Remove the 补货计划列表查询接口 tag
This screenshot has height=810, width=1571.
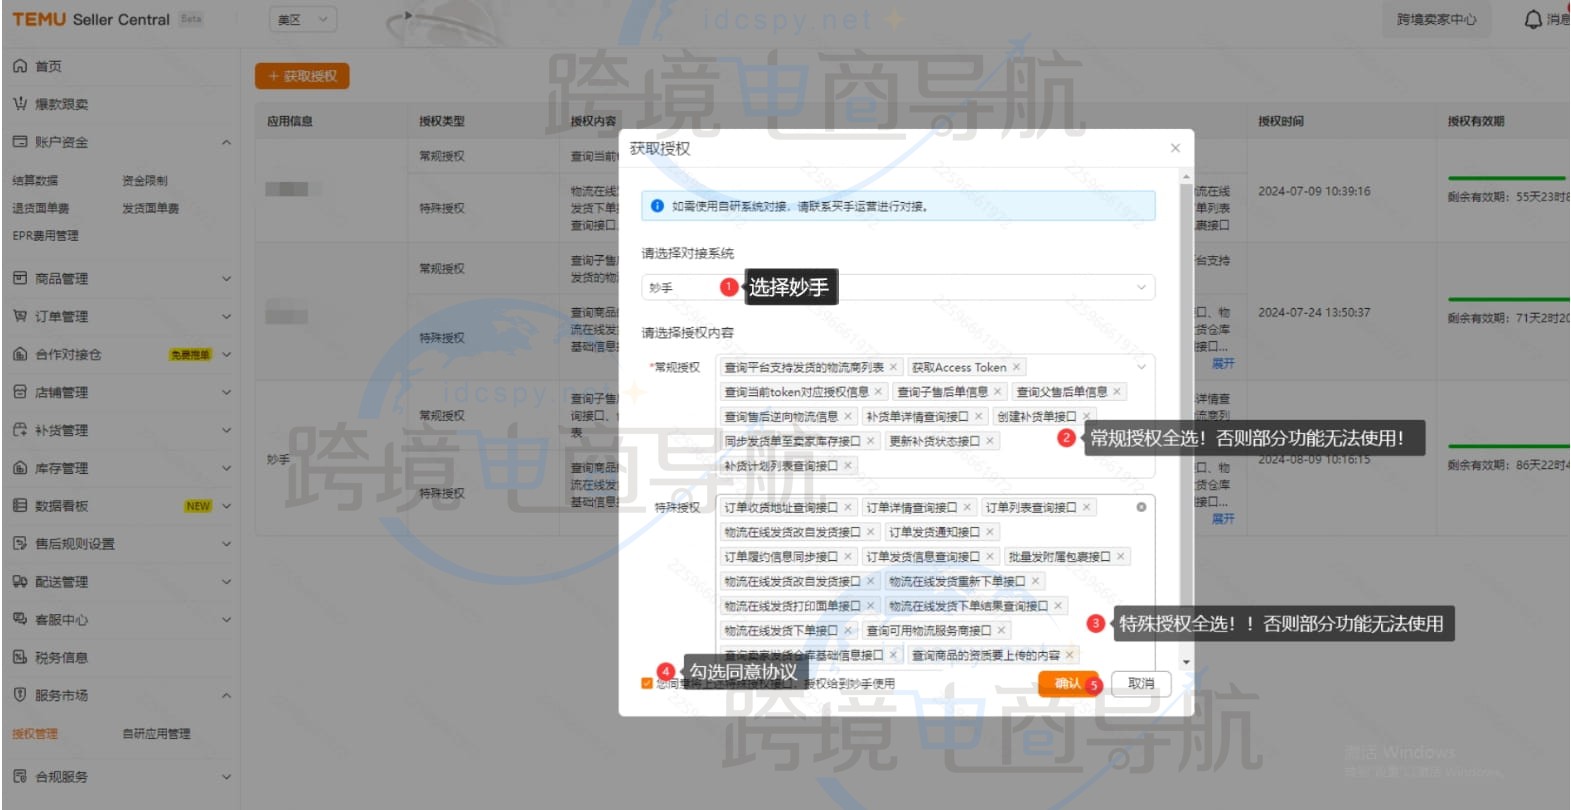tap(848, 465)
